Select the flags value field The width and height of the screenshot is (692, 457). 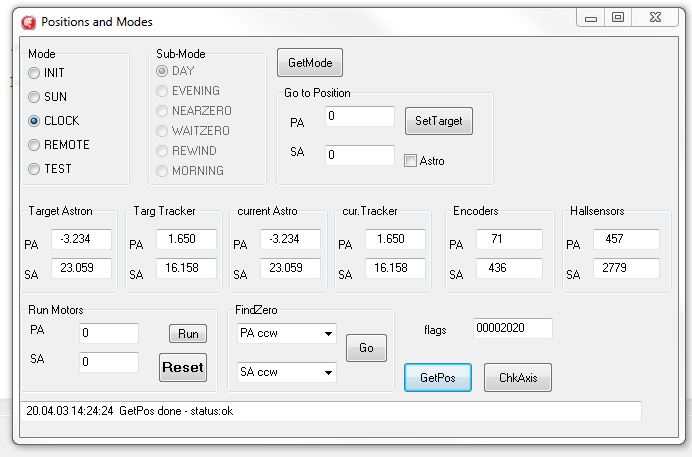click(512, 328)
